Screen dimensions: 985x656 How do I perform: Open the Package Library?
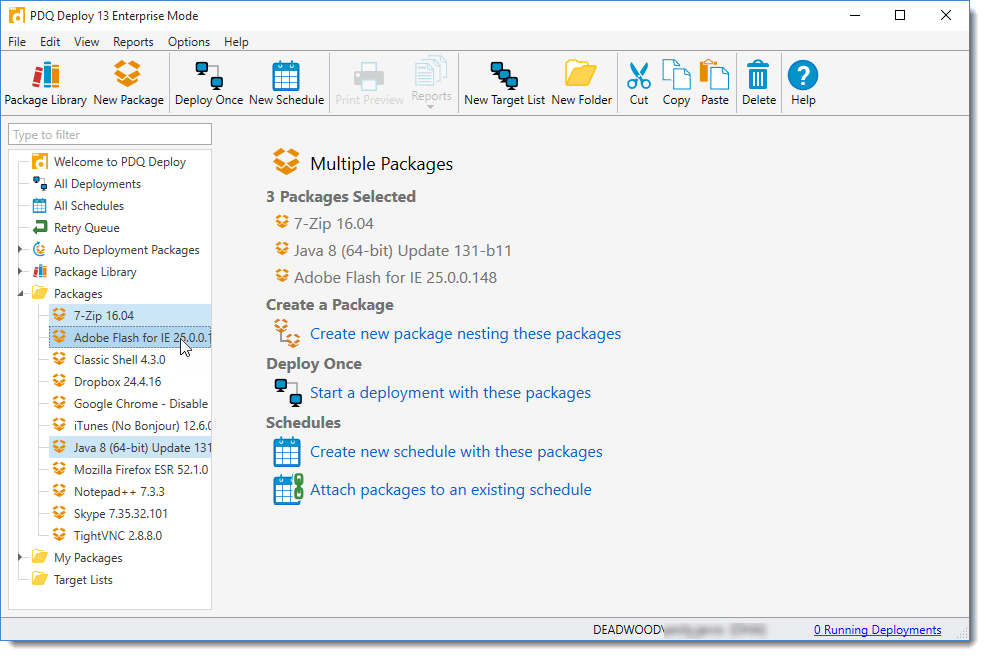pos(45,82)
